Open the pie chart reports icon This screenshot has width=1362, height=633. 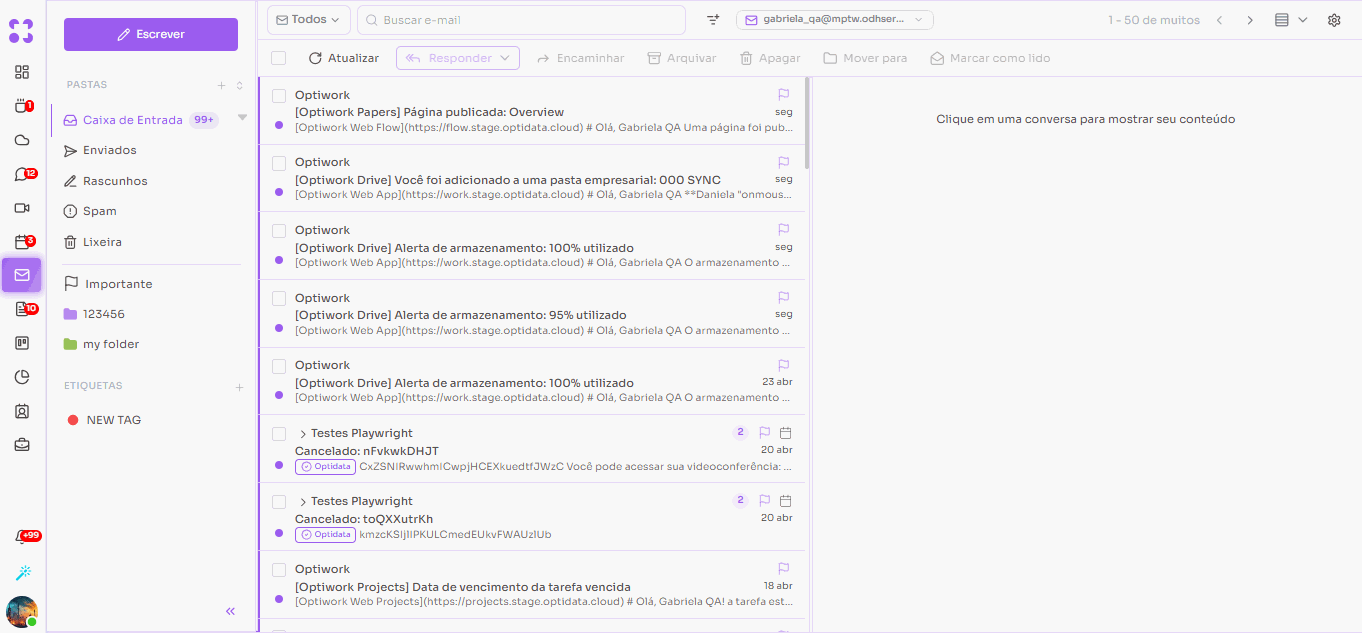[x=22, y=377]
